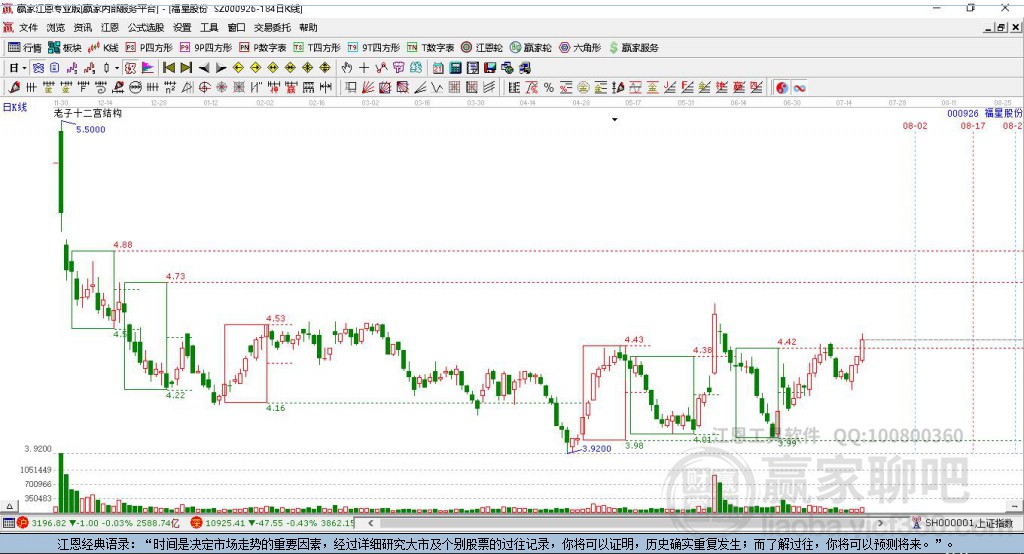Open the 设置 menu

click(182, 27)
